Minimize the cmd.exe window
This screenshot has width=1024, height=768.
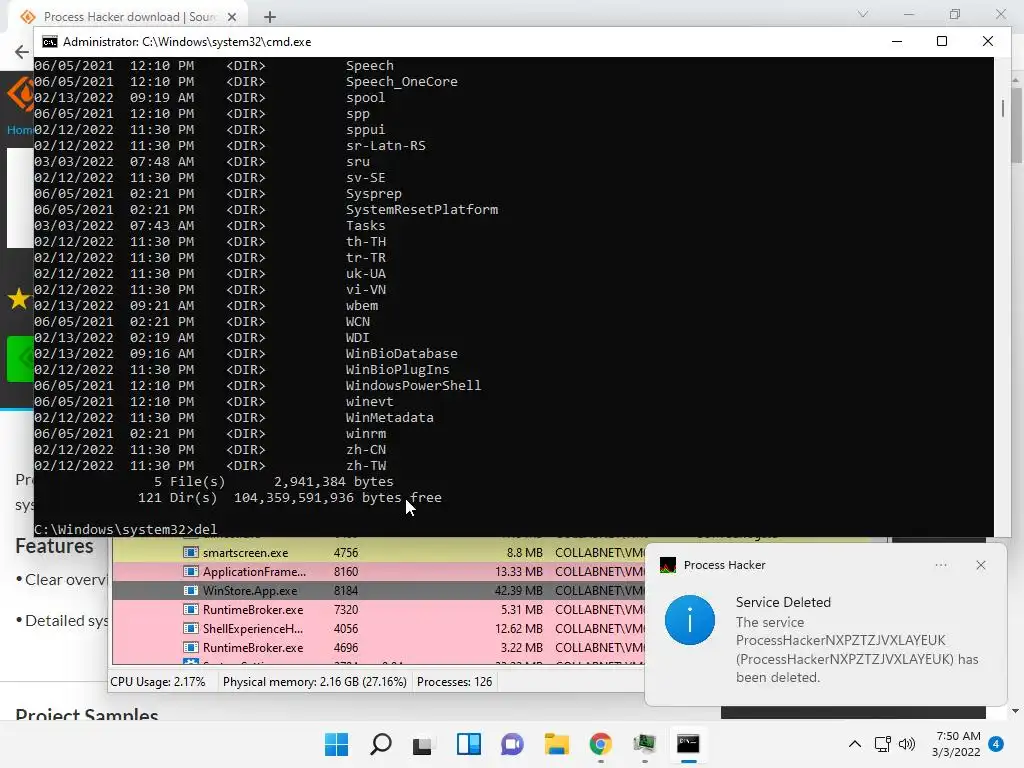click(x=897, y=41)
